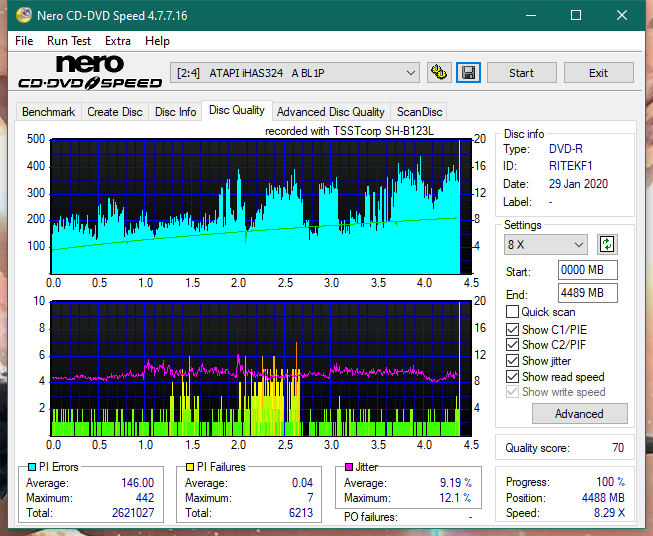Click the upper PI Errors graph
This screenshot has width=653, height=536.
(261, 207)
